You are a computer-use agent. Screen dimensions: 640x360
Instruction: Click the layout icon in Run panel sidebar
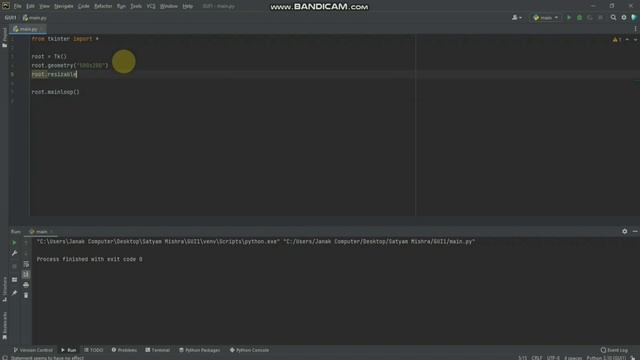[14, 280]
